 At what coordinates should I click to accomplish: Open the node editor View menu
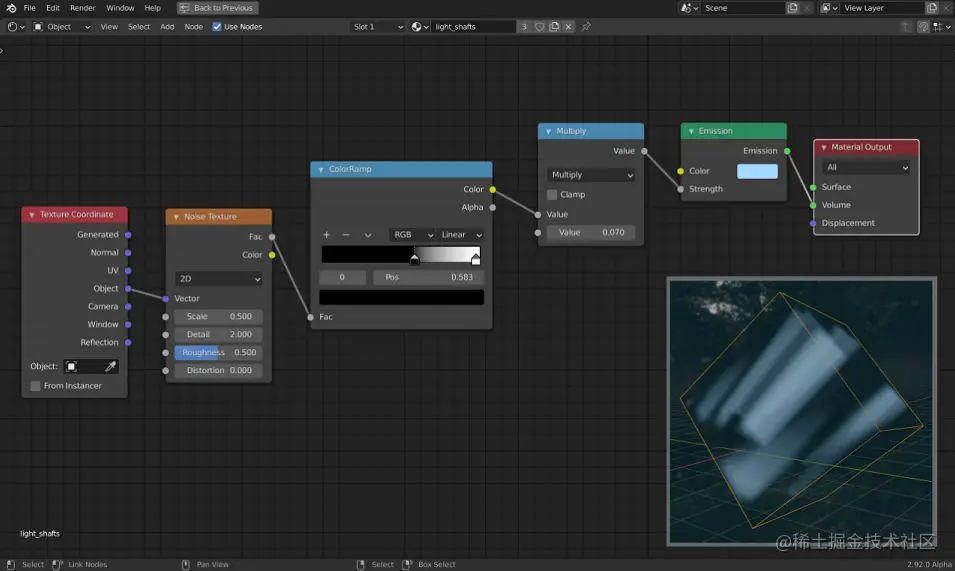click(x=109, y=27)
